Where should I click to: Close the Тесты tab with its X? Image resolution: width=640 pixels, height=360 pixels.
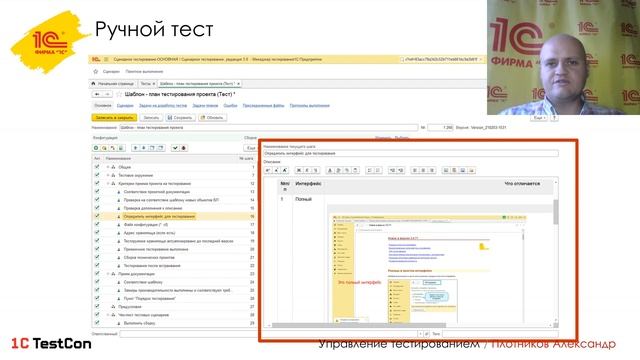(154, 84)
